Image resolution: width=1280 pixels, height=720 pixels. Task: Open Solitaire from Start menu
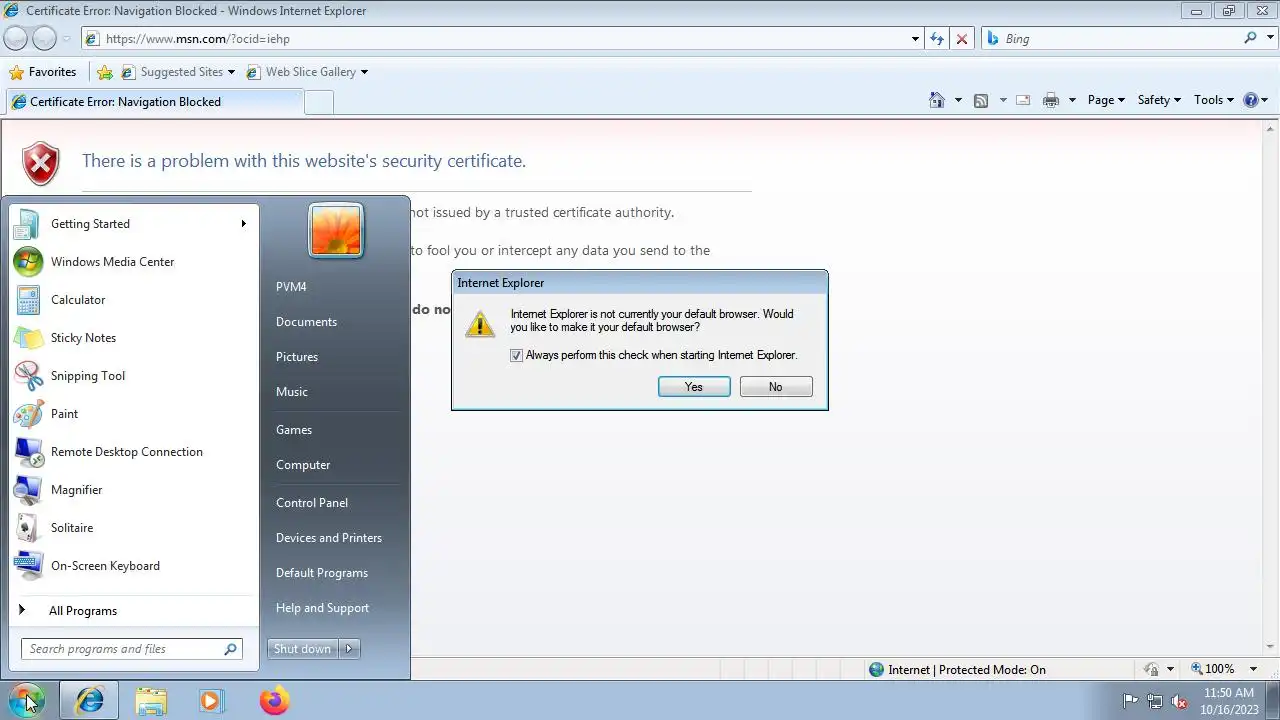point(132,528)
